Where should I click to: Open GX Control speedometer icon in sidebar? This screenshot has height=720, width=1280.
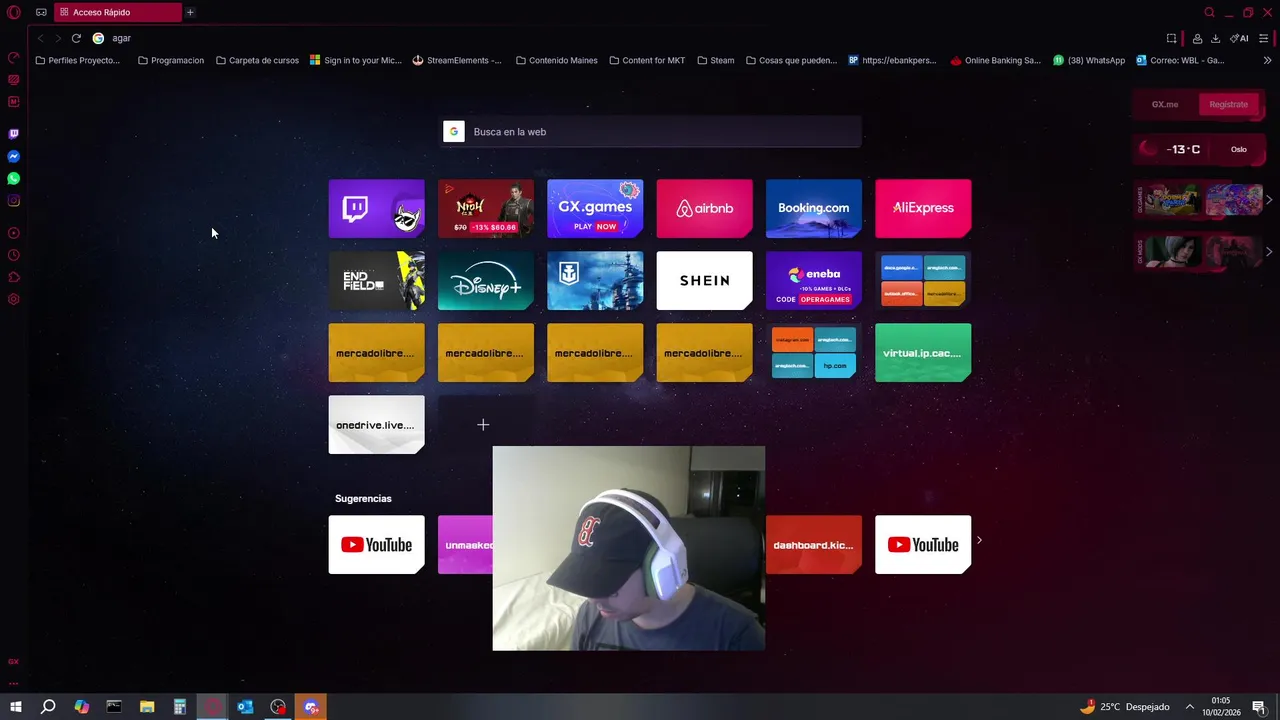14,57
